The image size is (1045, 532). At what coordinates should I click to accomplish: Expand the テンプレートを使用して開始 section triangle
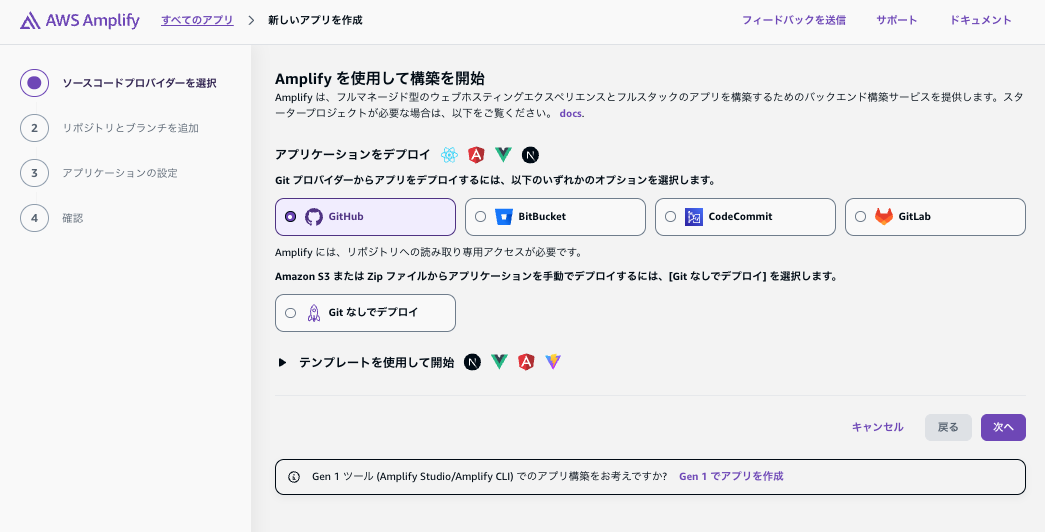[x=283, y=363]
